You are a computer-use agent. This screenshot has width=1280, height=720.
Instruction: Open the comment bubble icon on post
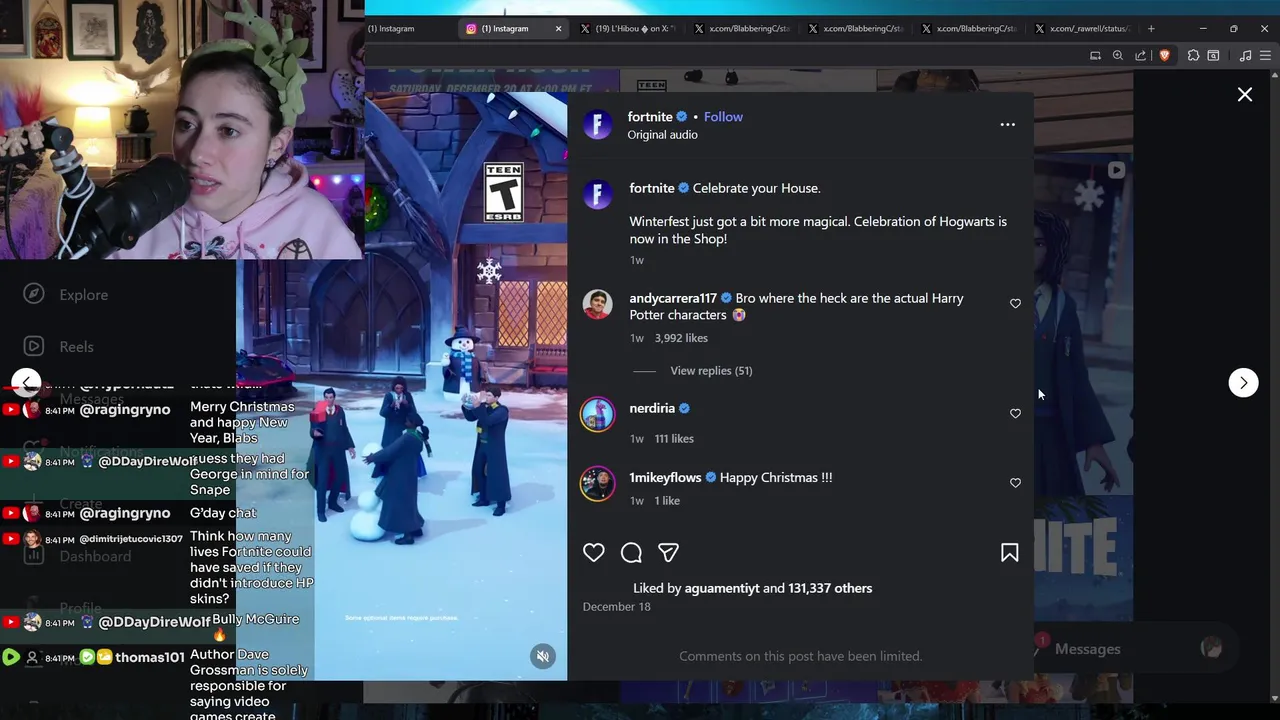point(631,553)
